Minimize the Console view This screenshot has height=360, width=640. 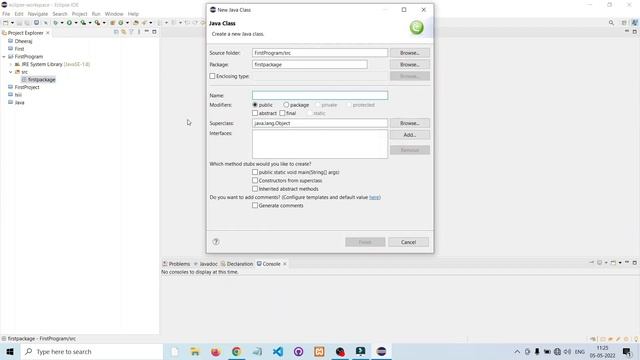tap(627, 262)
